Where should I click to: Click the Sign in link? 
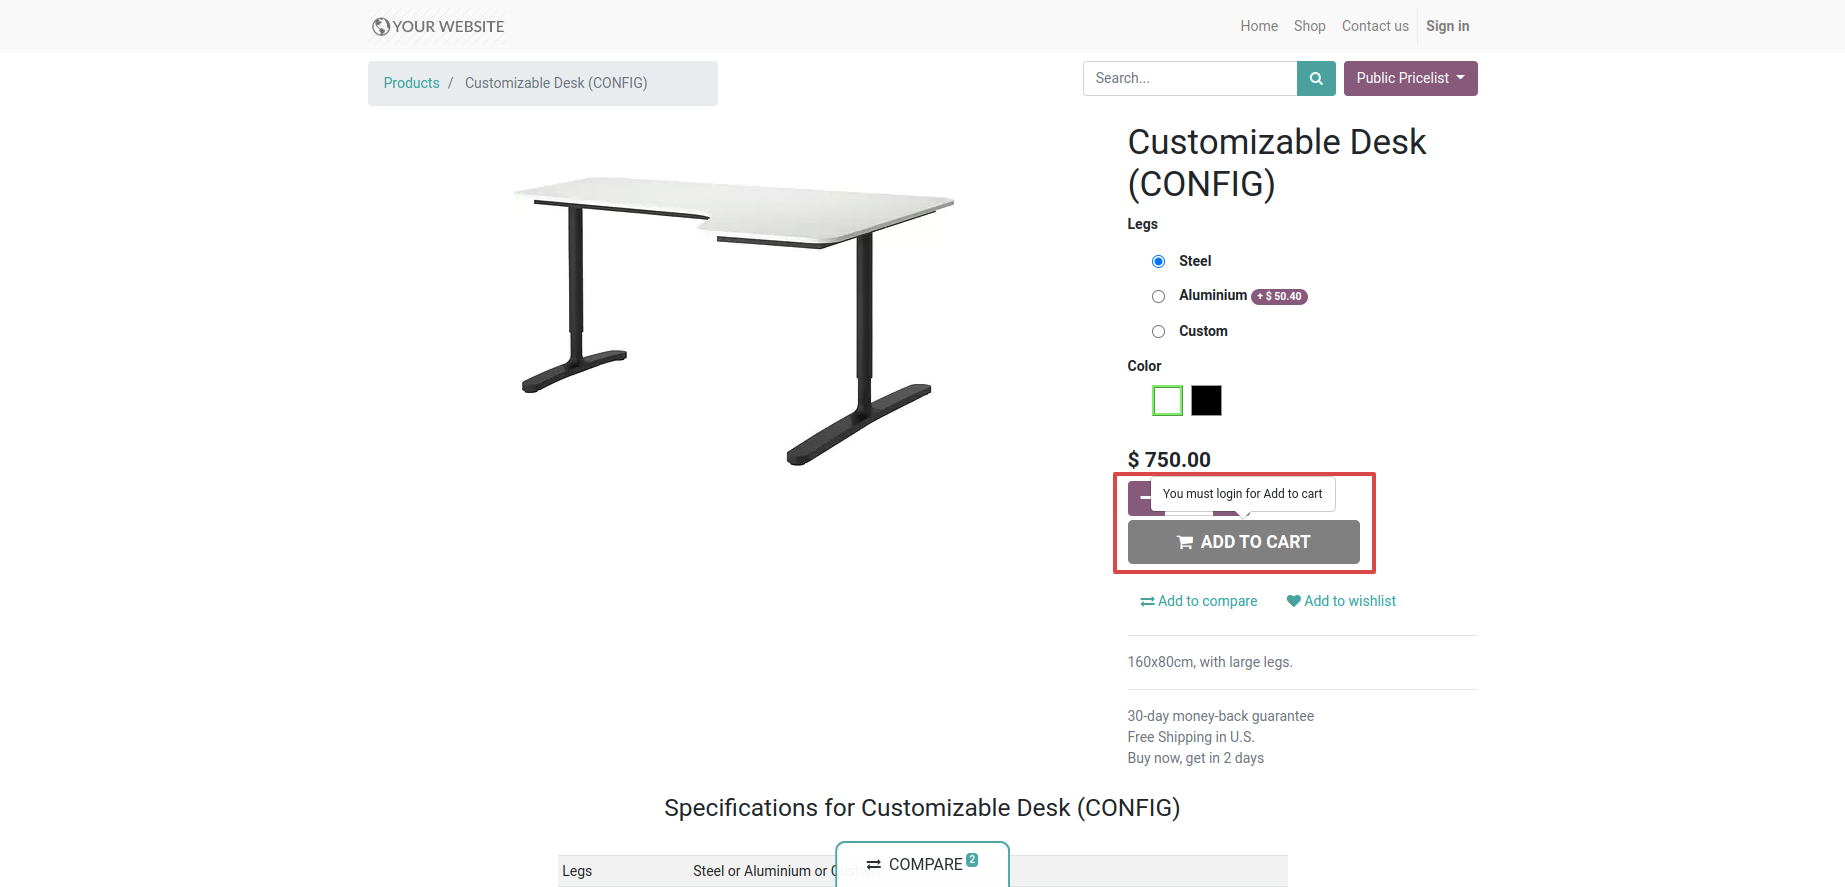(x=1447, y=26)
